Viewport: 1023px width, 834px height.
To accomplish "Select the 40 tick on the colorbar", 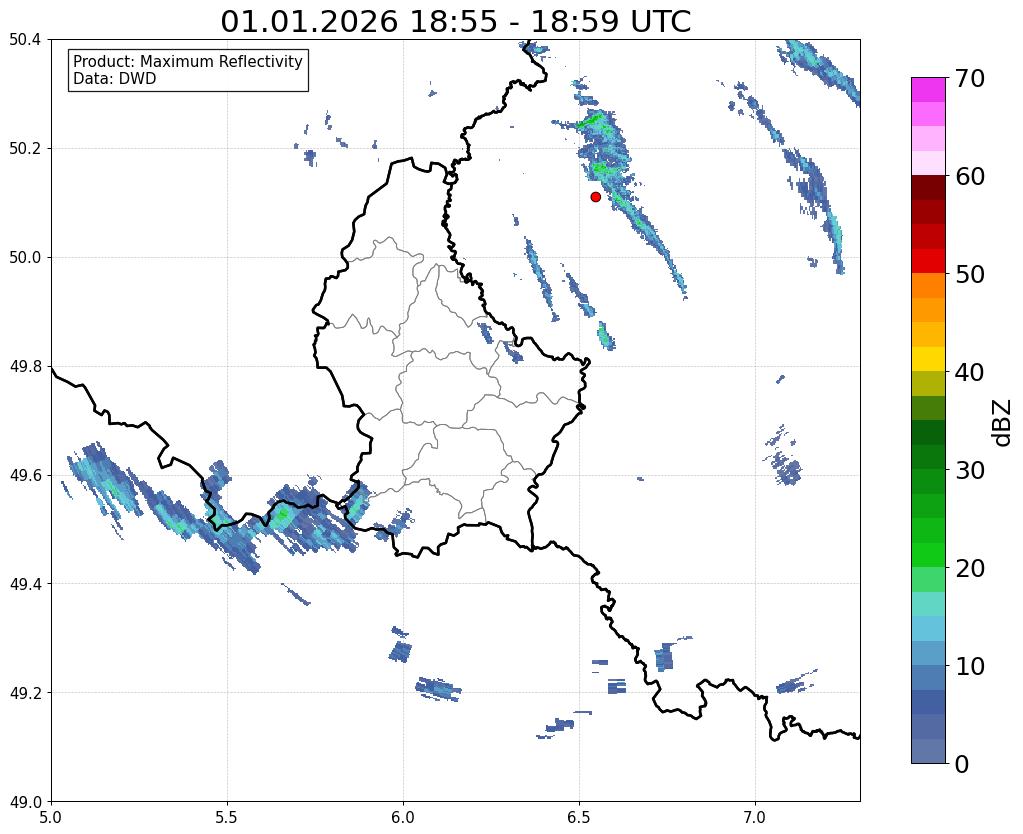I will pyautogui.click(x=969, y=372).
